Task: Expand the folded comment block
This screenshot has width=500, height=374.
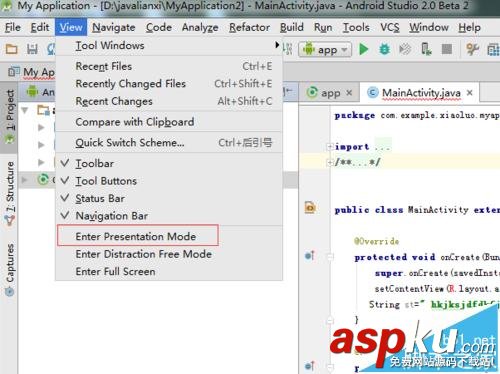Action: coord(329,162)
